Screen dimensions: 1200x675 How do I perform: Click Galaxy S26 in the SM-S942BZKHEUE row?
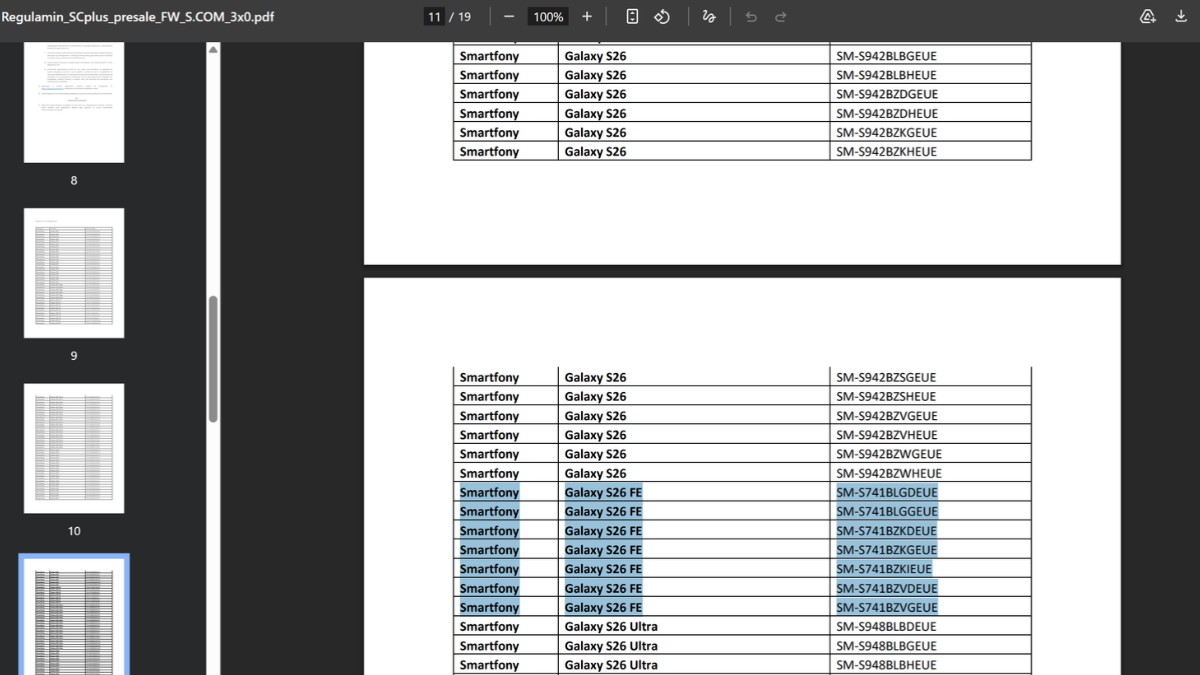click(x=595, y=151)
